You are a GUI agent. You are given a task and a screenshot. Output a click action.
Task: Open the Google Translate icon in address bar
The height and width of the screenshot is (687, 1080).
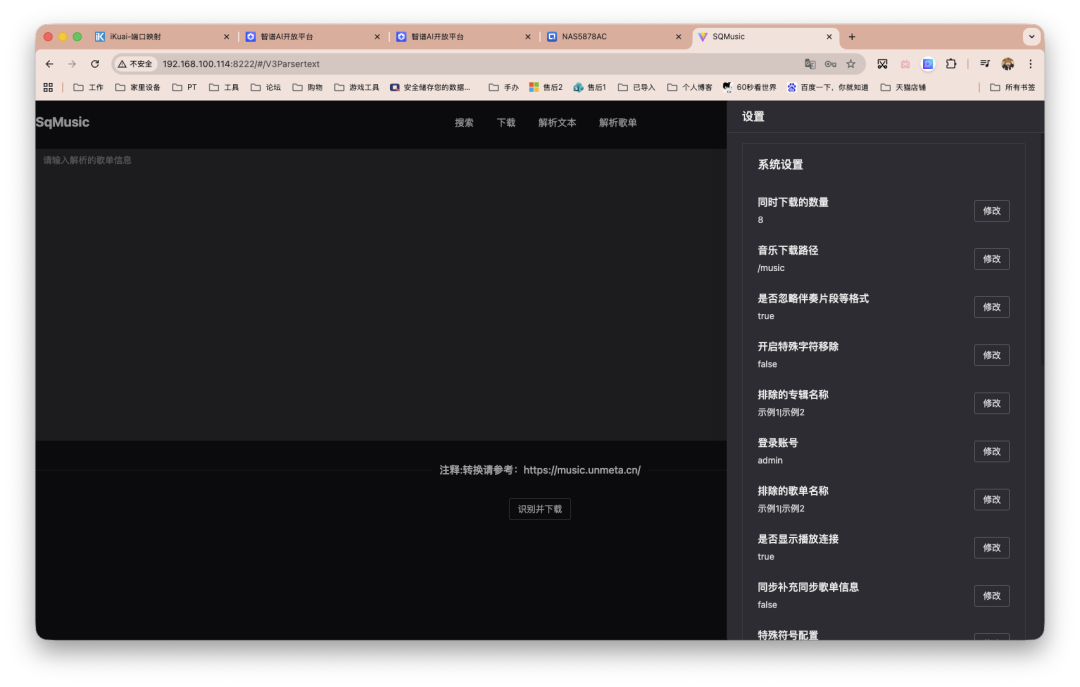tap(810, 63)
